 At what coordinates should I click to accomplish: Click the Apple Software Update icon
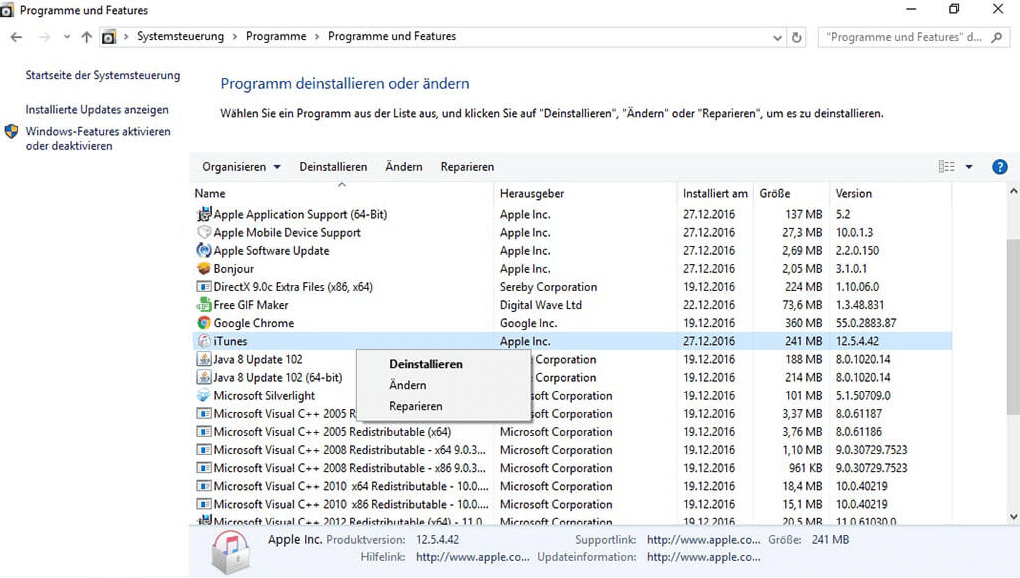pyautogui.click(x=204, y=250)
